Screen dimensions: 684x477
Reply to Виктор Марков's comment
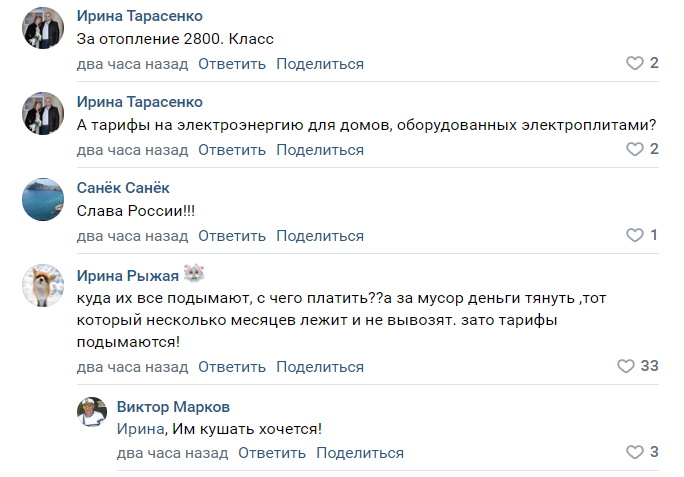point(272,453)
